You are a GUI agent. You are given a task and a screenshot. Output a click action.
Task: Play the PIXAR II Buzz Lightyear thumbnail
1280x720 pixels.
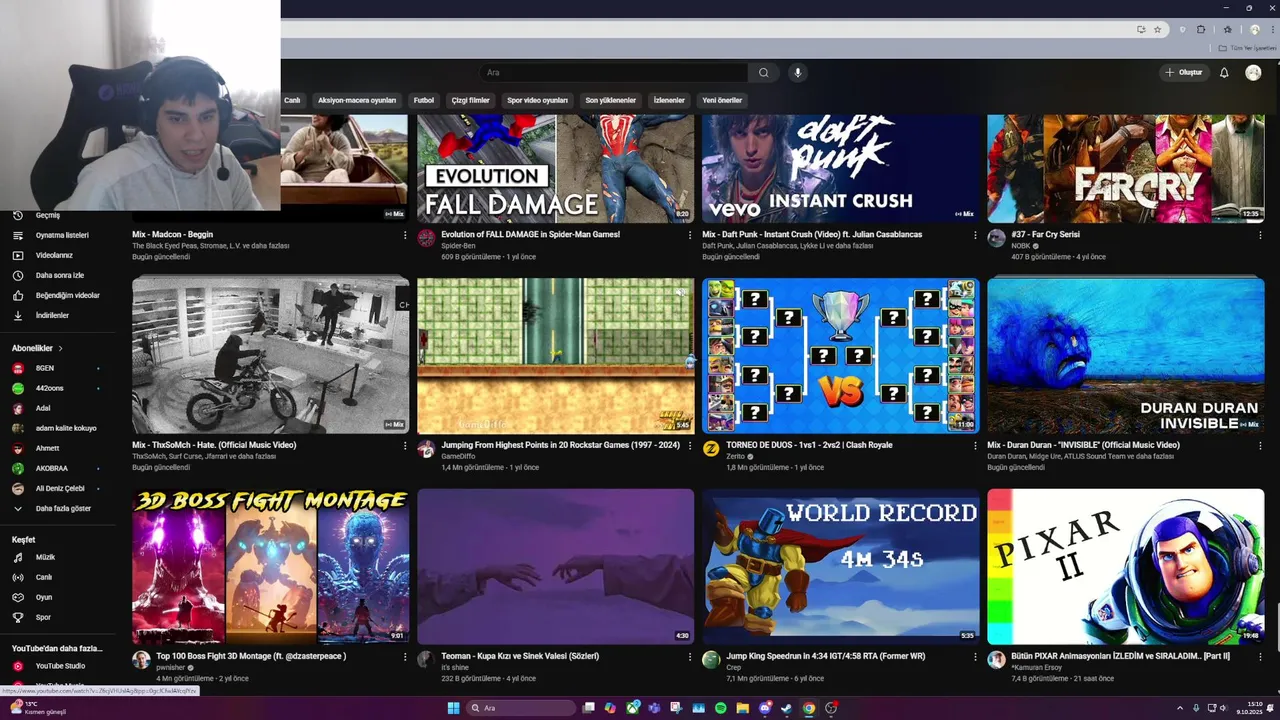pos(1125,566)
